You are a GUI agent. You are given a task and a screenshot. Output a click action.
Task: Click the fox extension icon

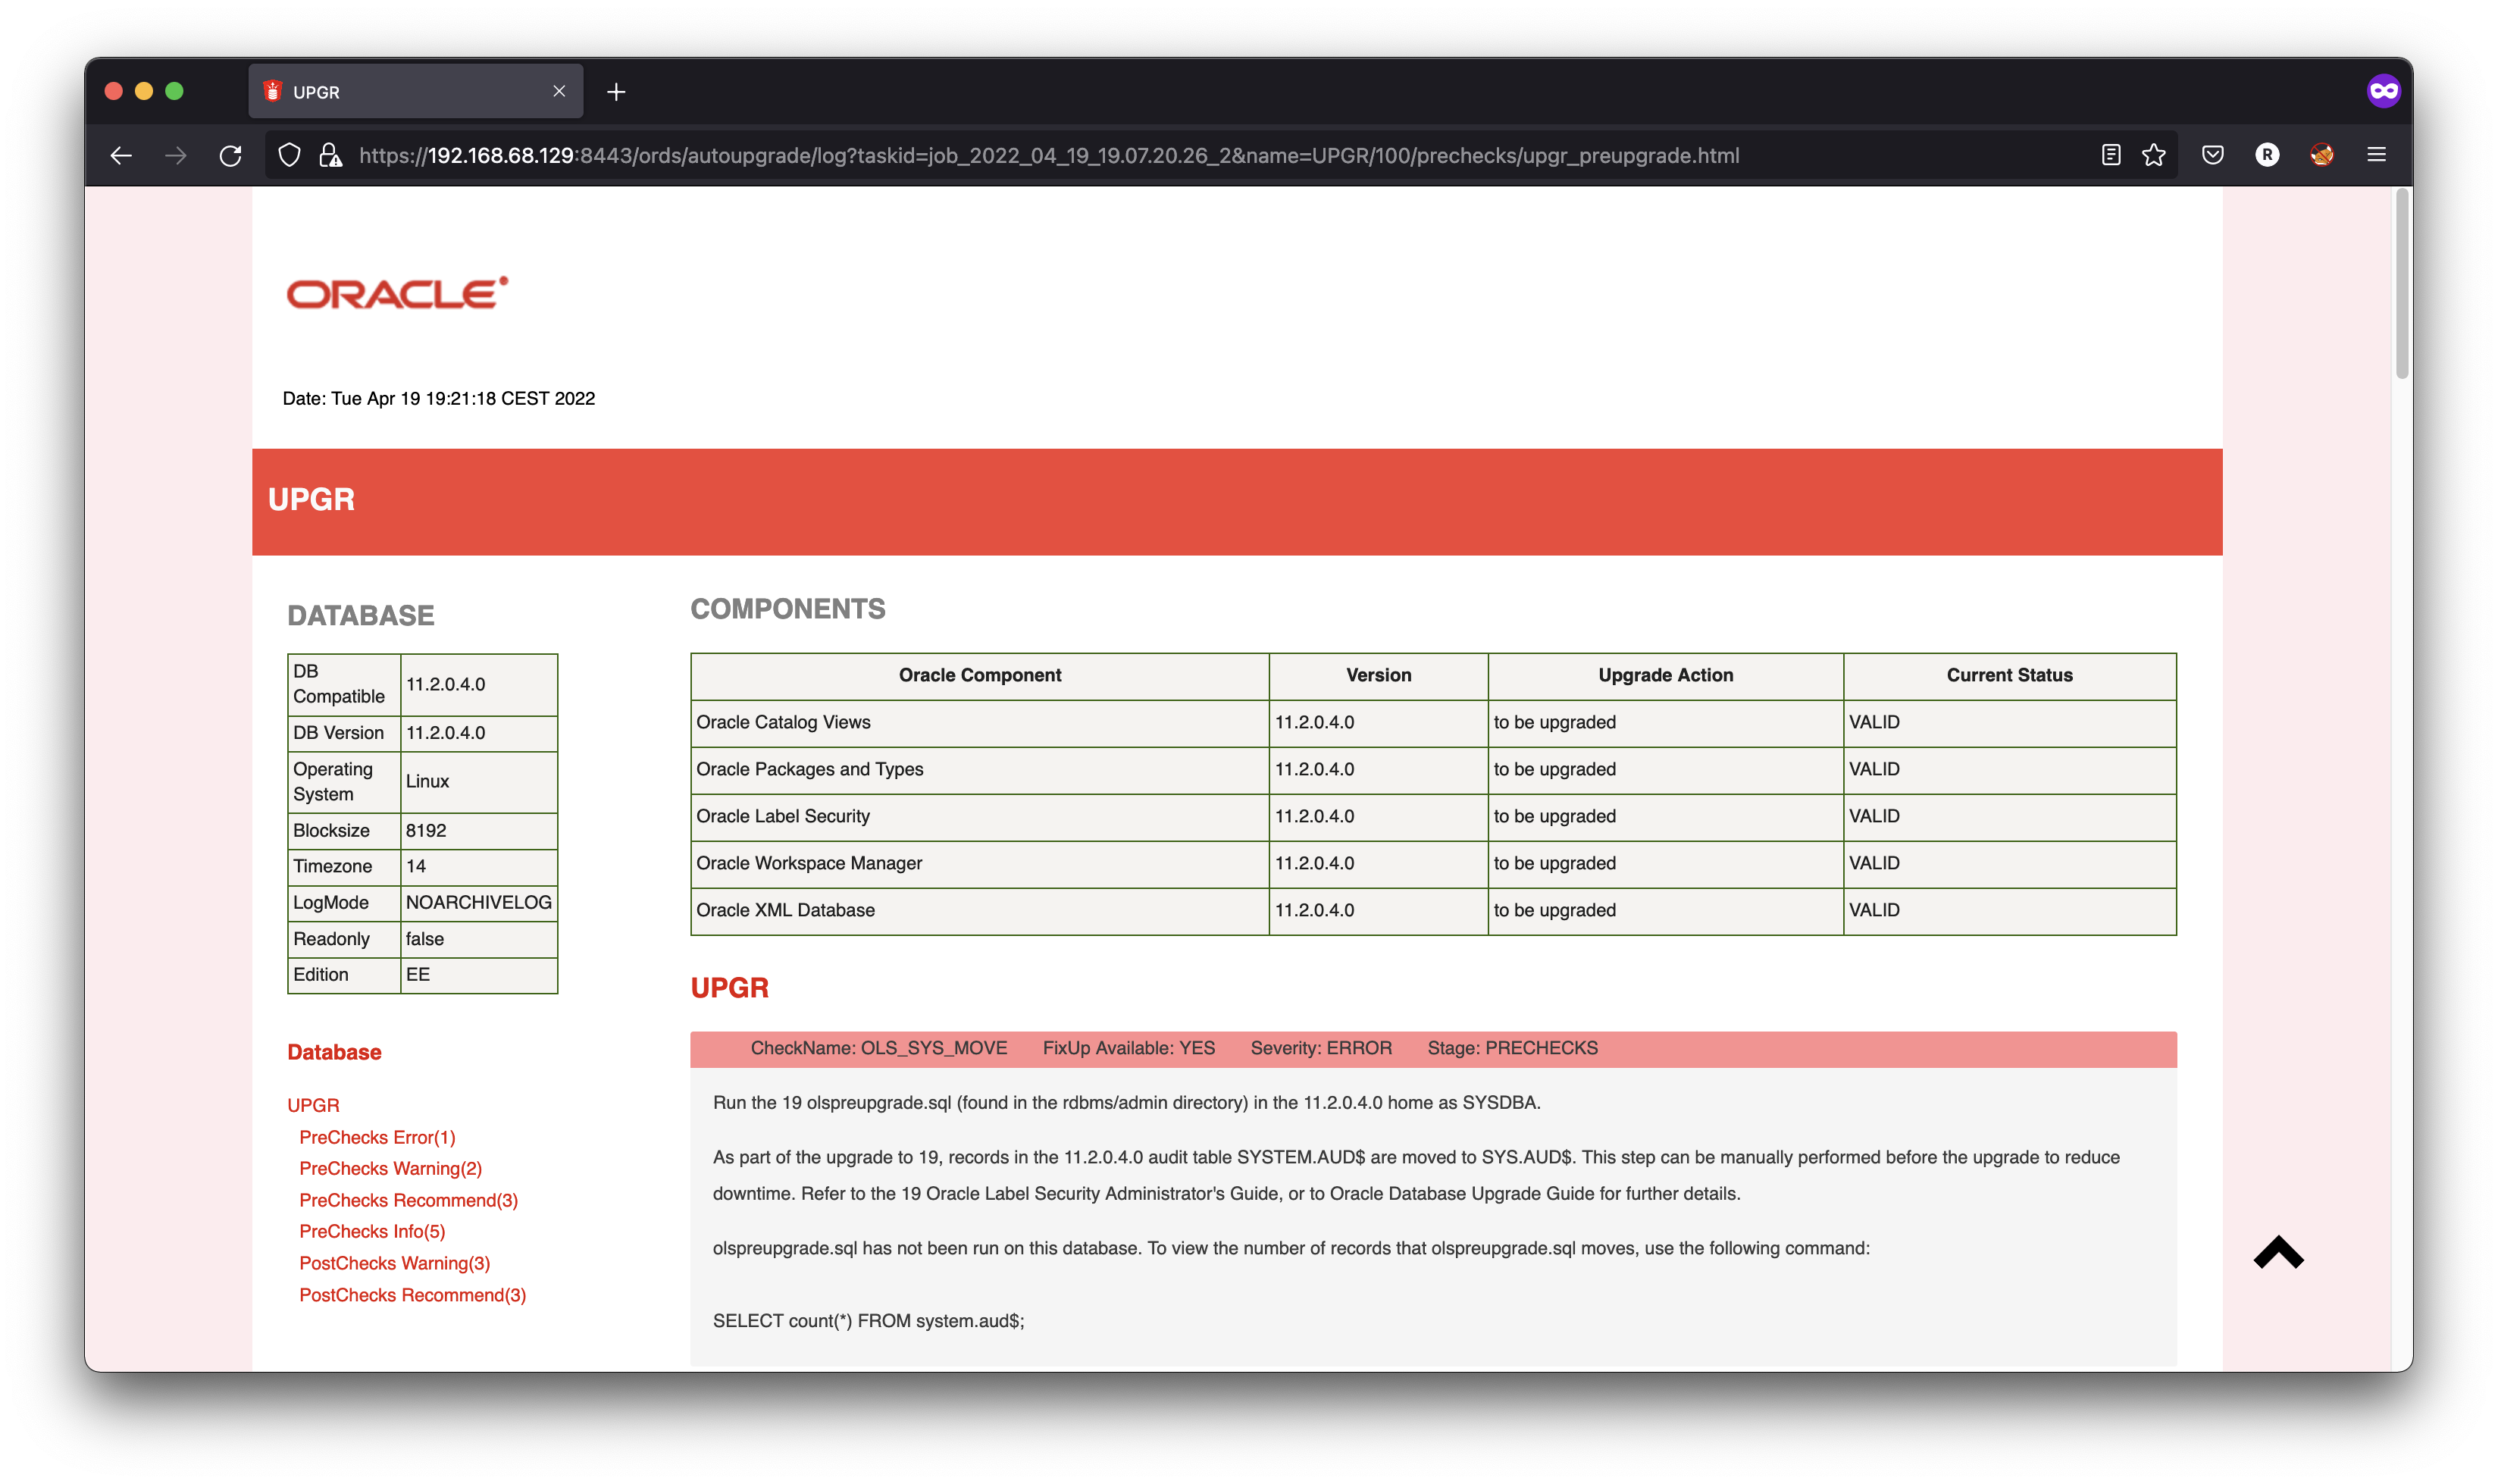click(x=2322, y=155)
